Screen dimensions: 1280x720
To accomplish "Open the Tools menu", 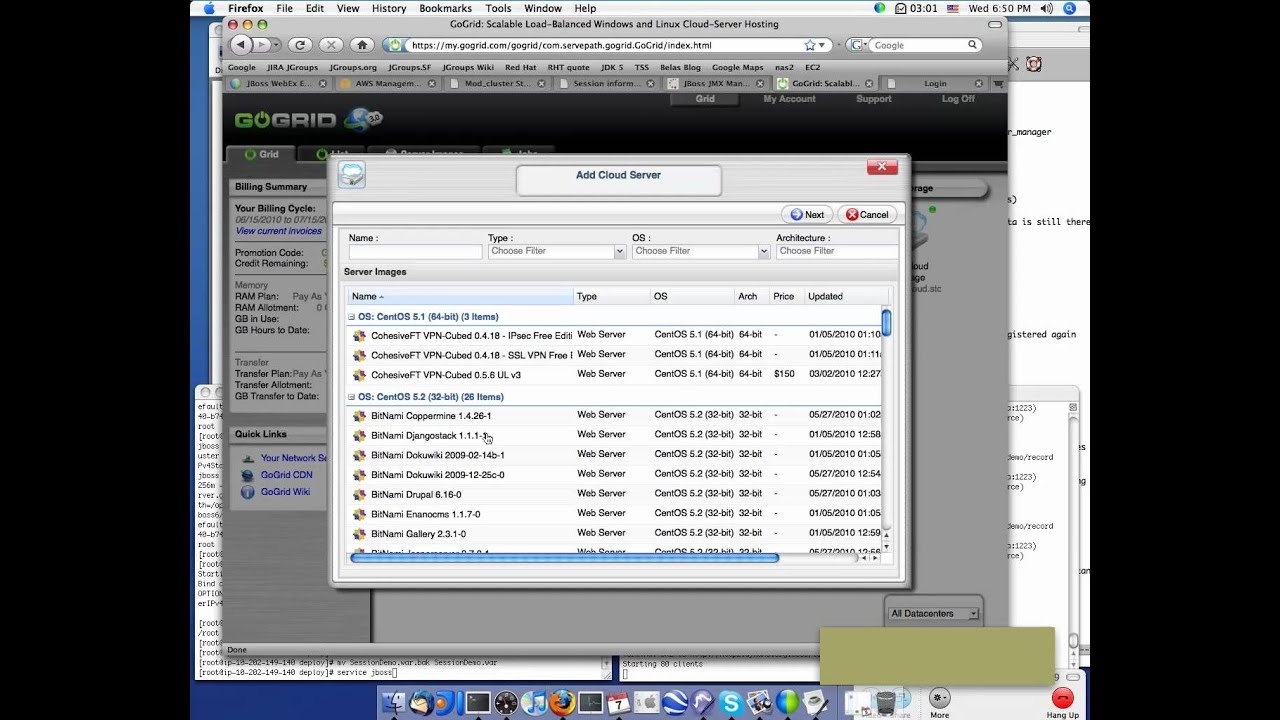I will pos(498,8).
